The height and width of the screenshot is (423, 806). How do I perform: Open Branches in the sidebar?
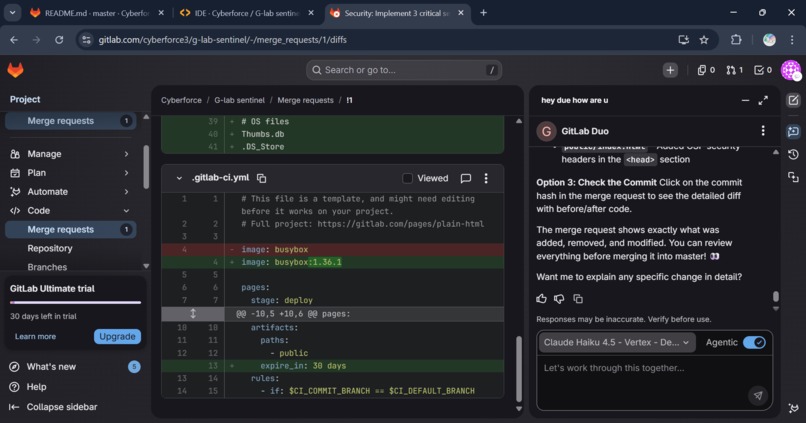(x=47, y=267)
